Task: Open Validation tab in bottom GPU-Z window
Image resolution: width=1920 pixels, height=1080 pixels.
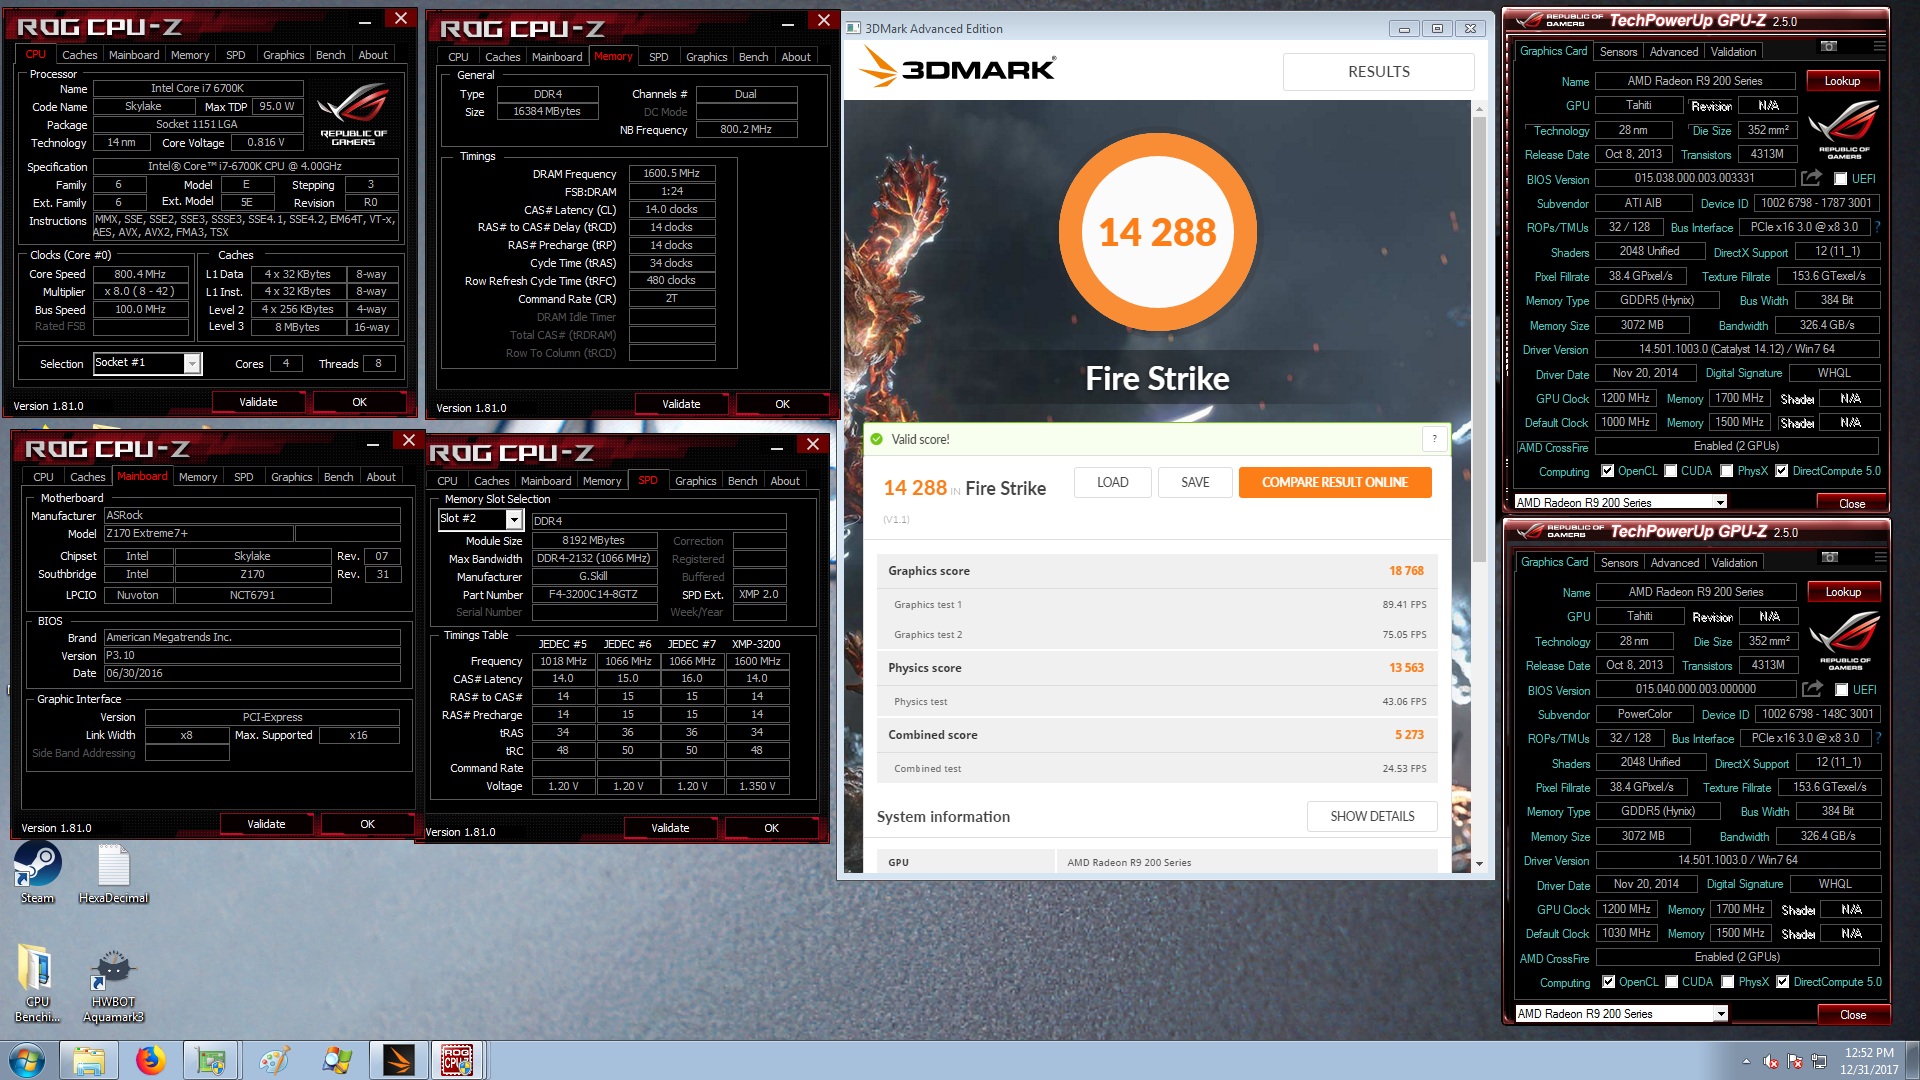Action: click(x=1734, y=563)
